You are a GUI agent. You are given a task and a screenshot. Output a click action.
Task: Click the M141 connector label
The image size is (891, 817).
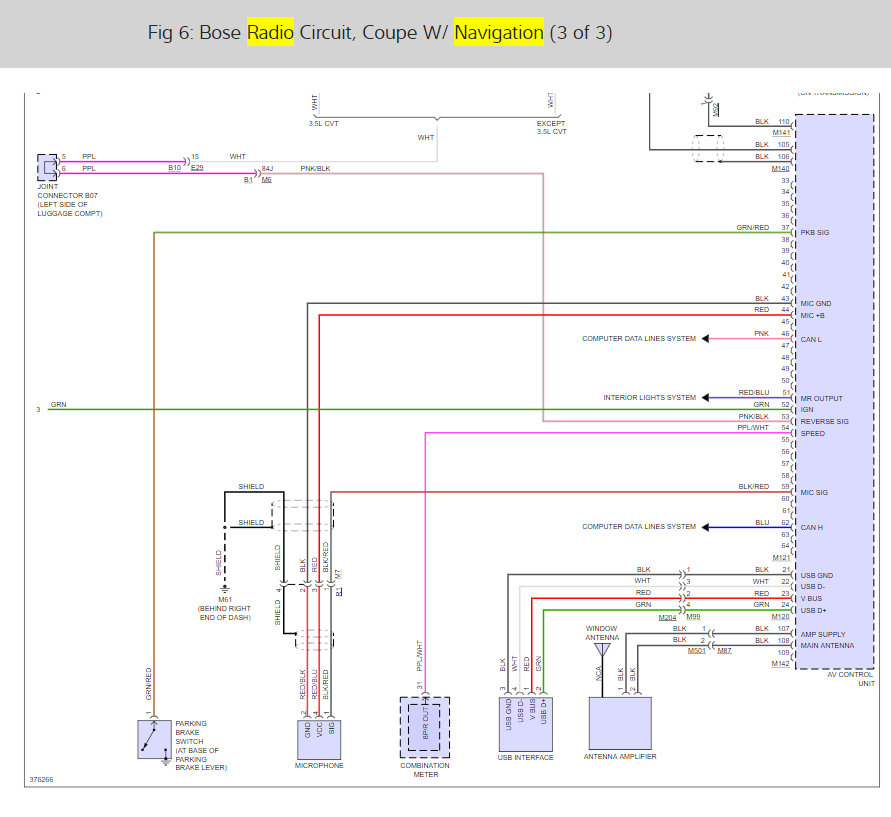point(781,132)
